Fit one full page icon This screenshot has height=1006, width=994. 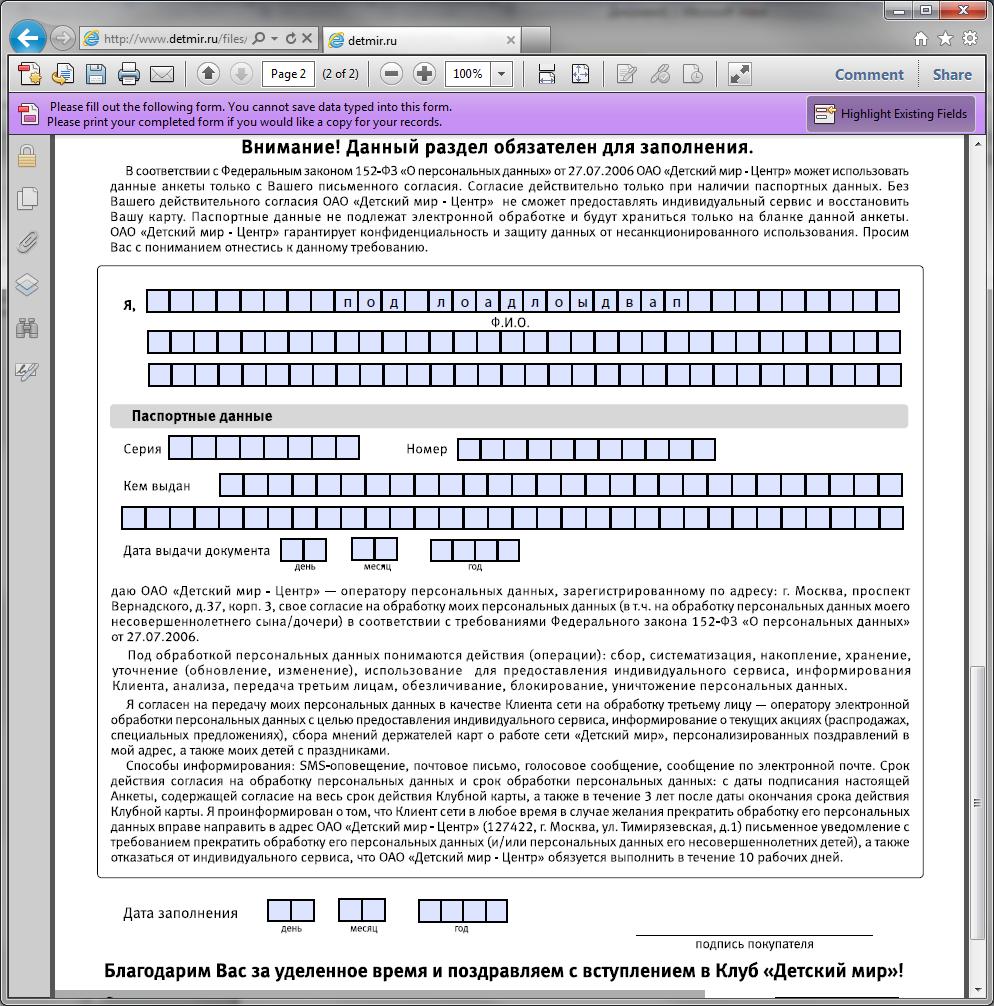(x=580, y=74)
